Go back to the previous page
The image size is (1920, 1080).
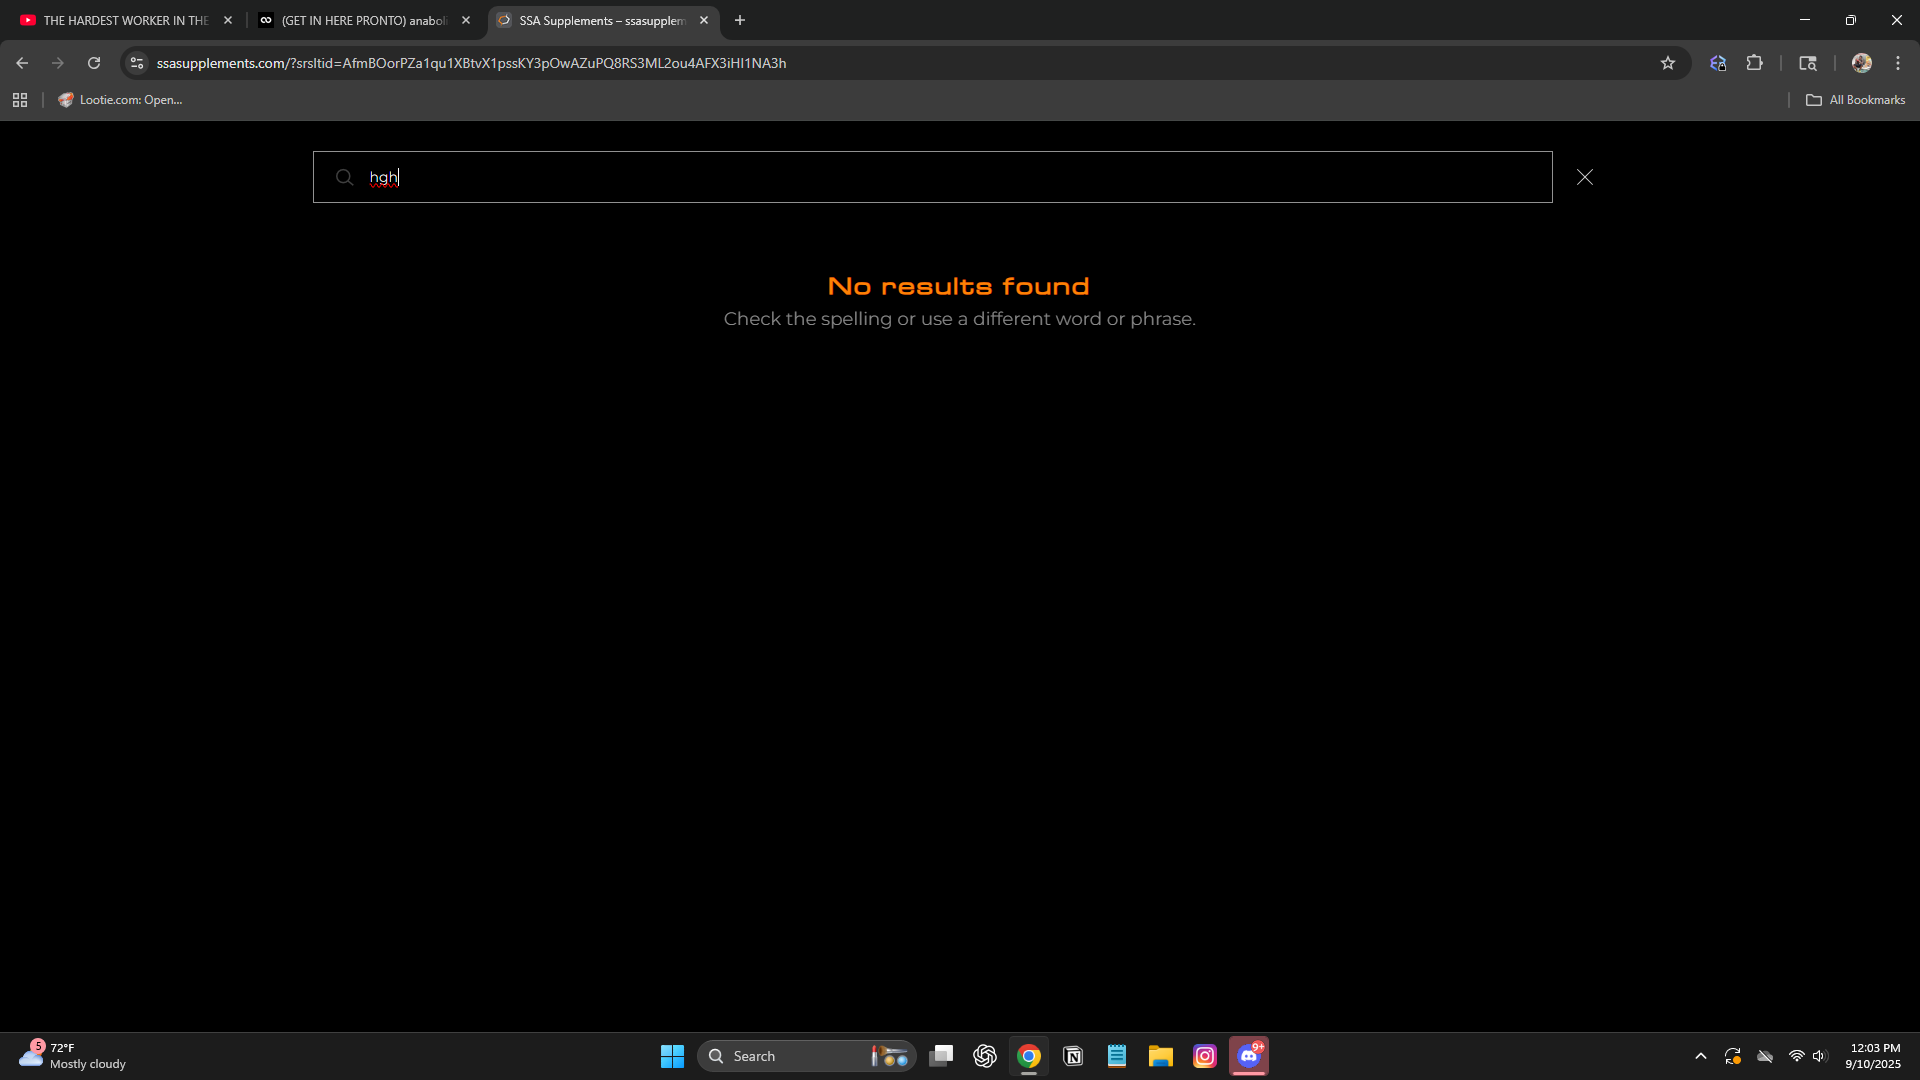22,63
